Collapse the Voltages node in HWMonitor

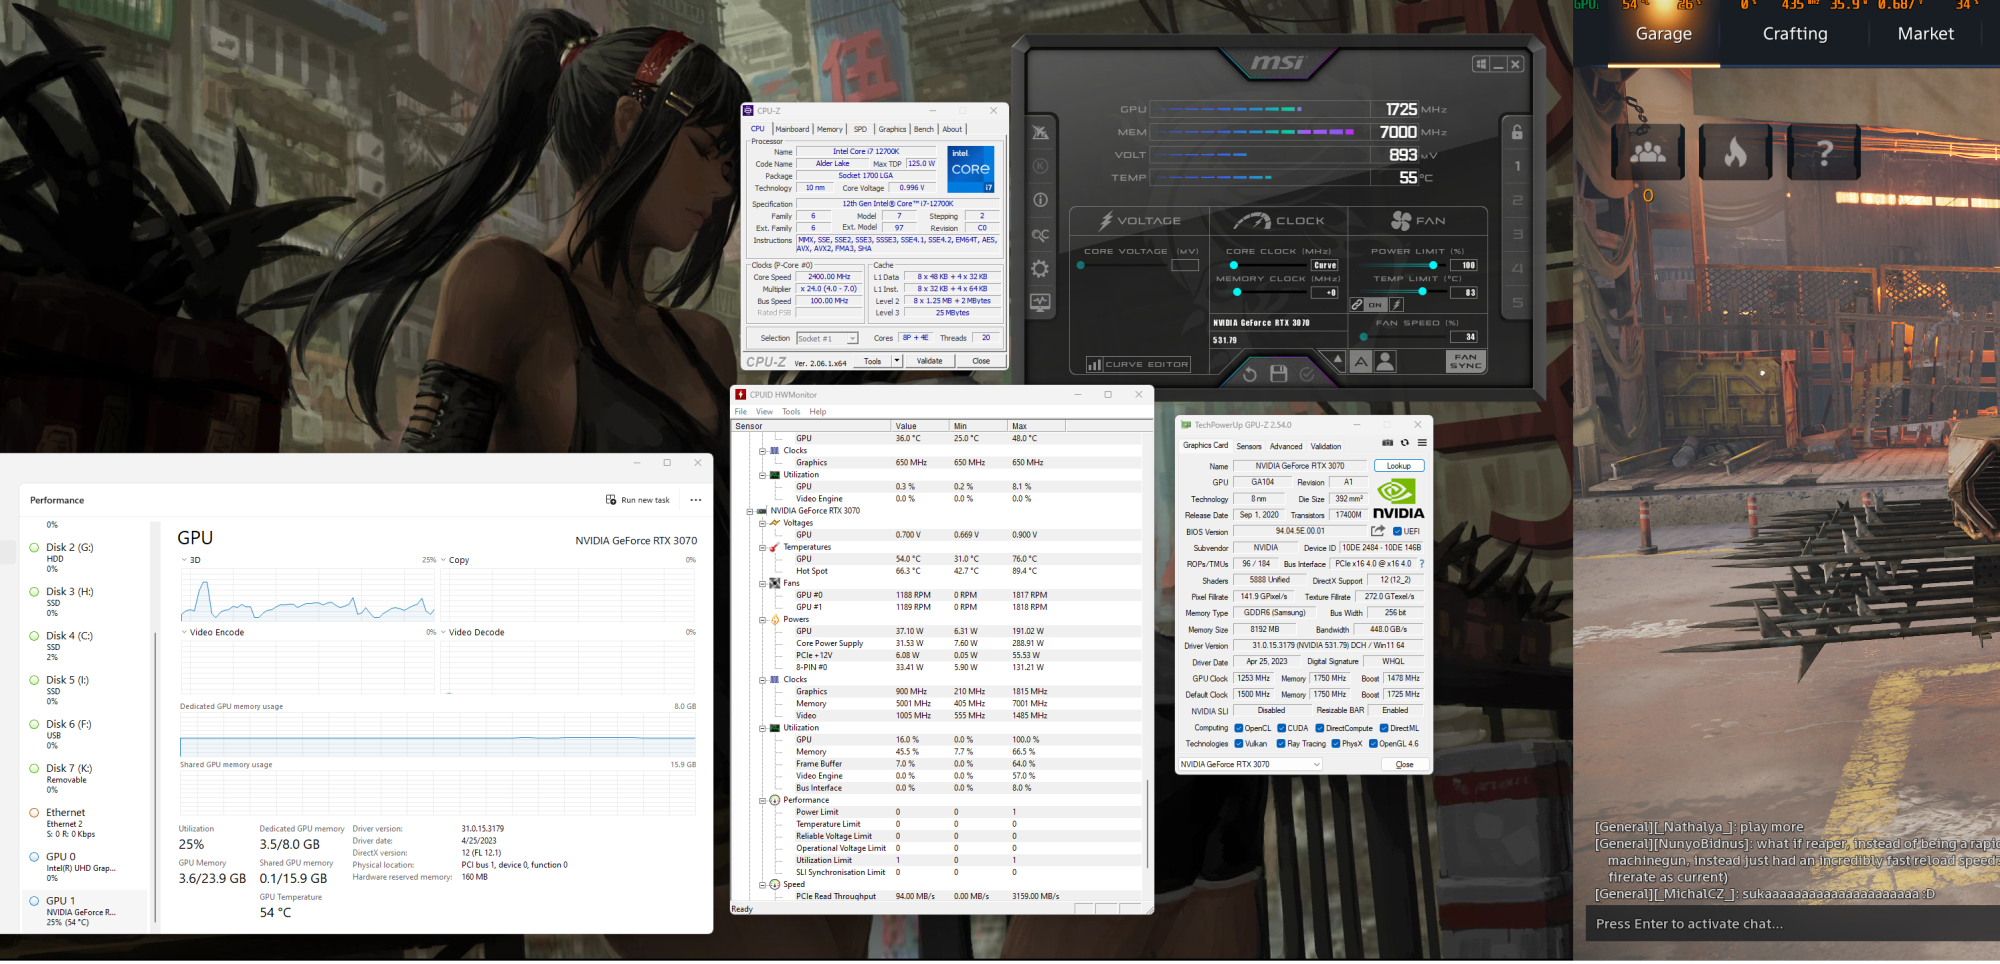click(763, 522)
